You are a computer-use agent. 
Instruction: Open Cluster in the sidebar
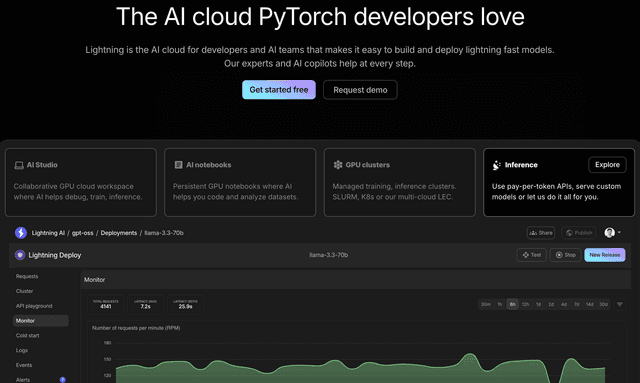[x=24, y=291]
